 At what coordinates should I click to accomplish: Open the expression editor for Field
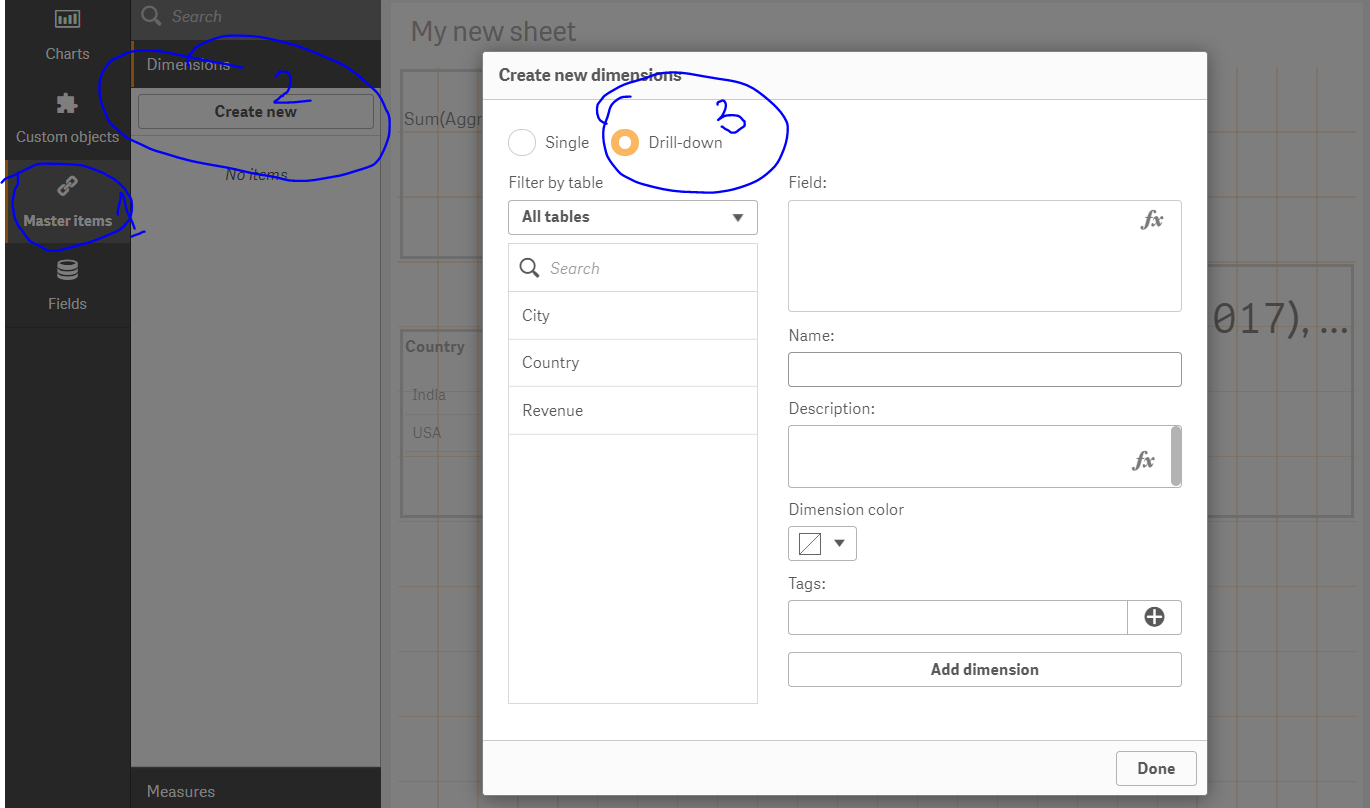[1154, 220]
